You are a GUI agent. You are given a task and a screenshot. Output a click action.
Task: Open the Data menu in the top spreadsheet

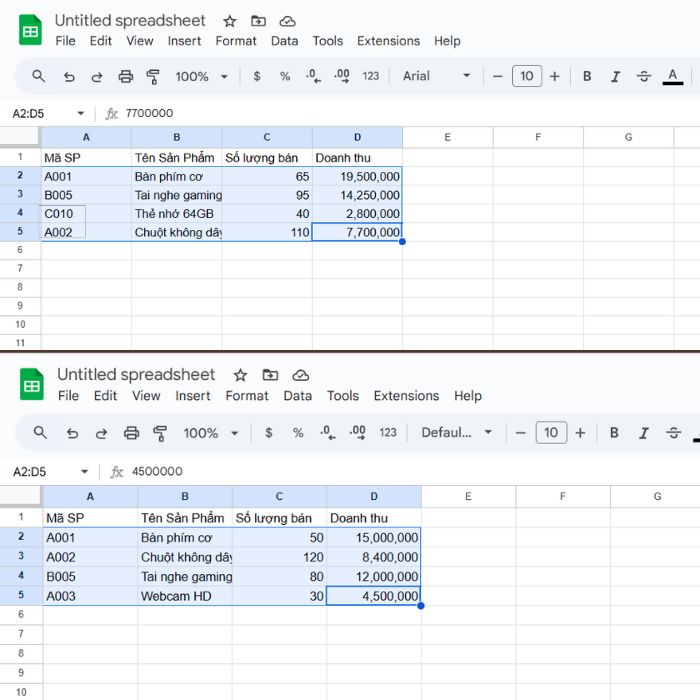point(284,41)
